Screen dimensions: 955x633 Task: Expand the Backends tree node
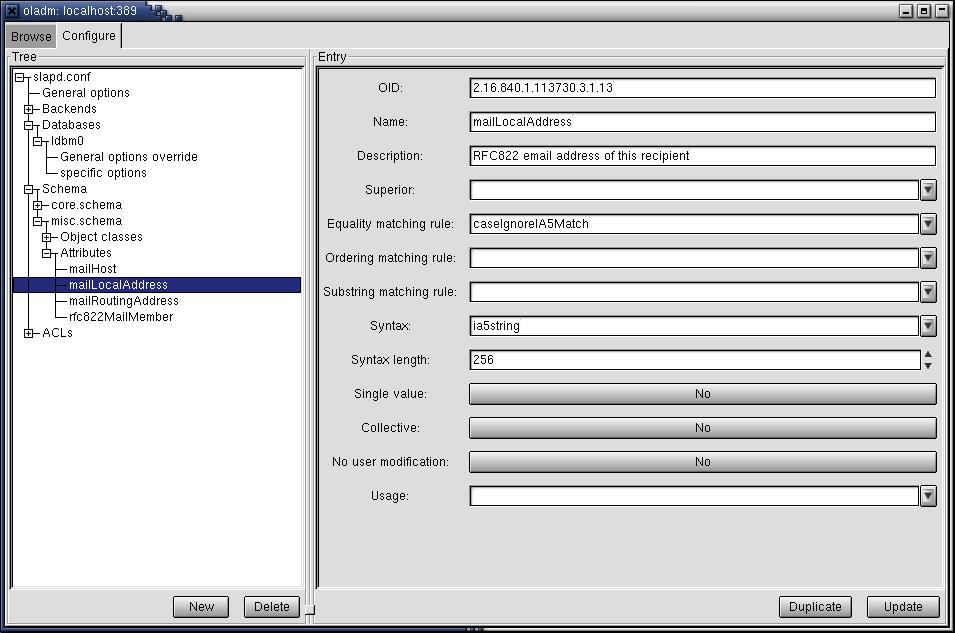[x=29, y=109]
